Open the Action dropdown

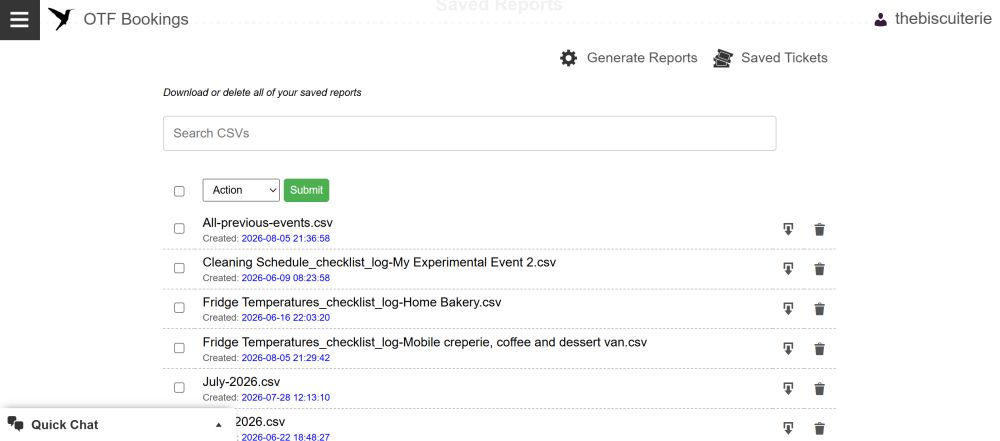tap(241, 190)
